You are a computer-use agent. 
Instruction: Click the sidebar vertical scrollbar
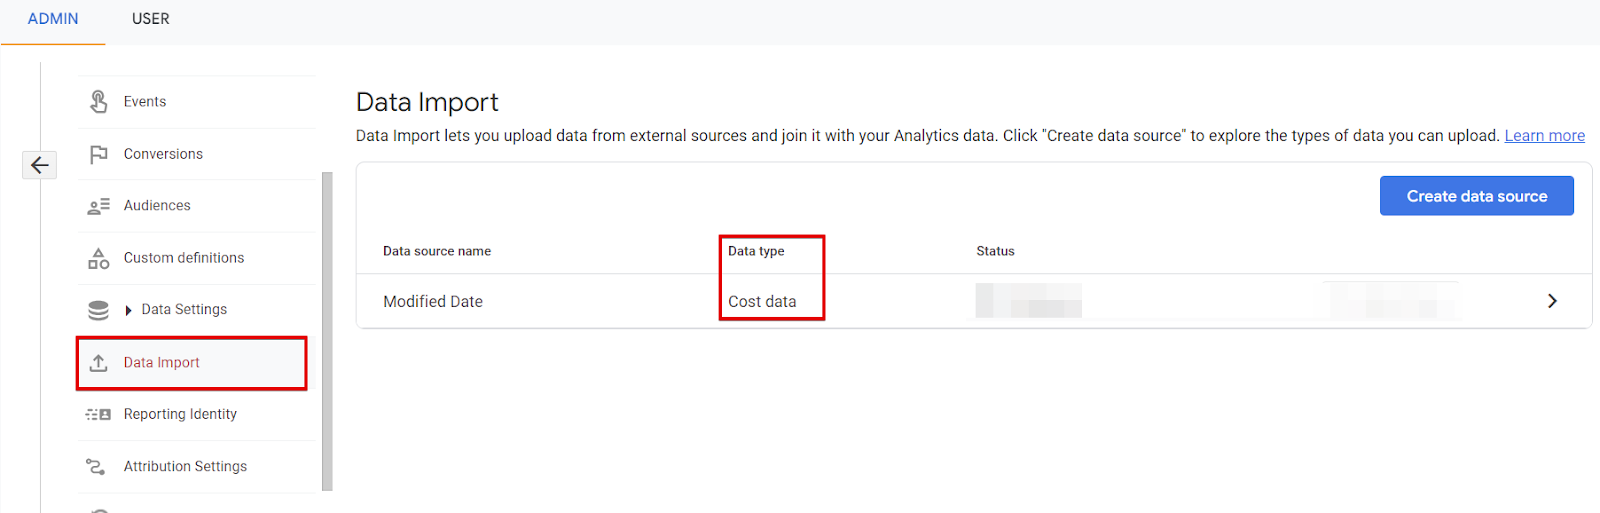pyautogui.click(x=327, y=330)
